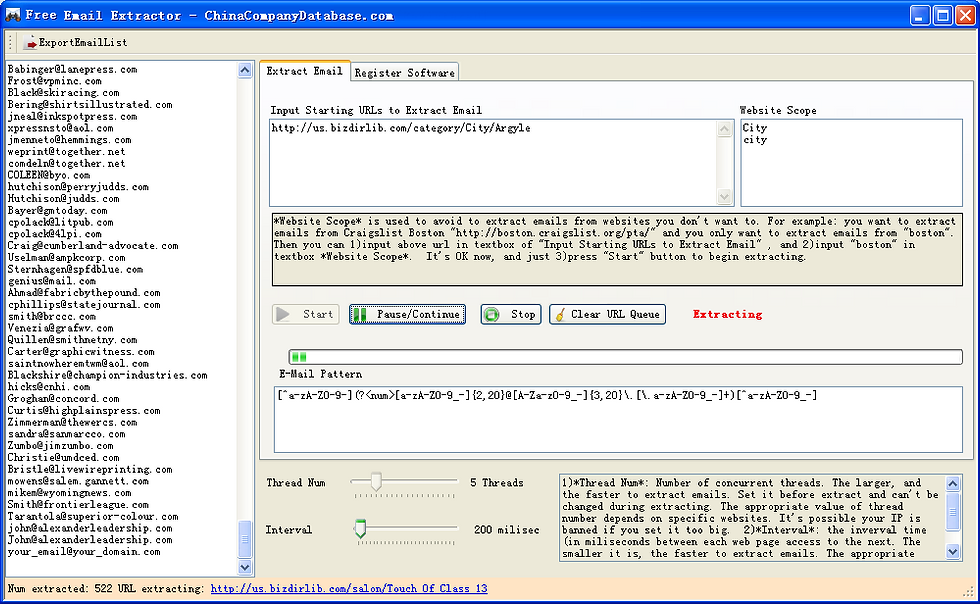Click the starting URL ending in Argyle
The image size is (980, 604).
(x=401, y=128)
